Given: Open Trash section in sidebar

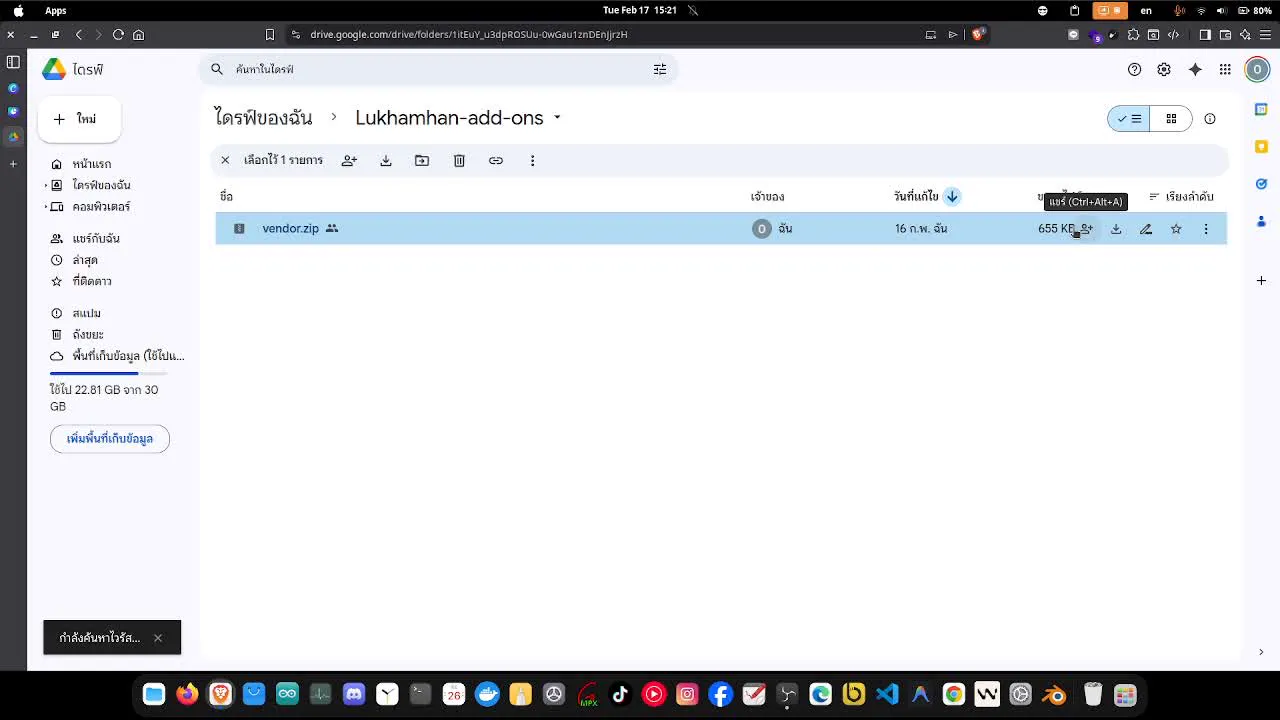Looking at the screenshot, I should point(87,334).
